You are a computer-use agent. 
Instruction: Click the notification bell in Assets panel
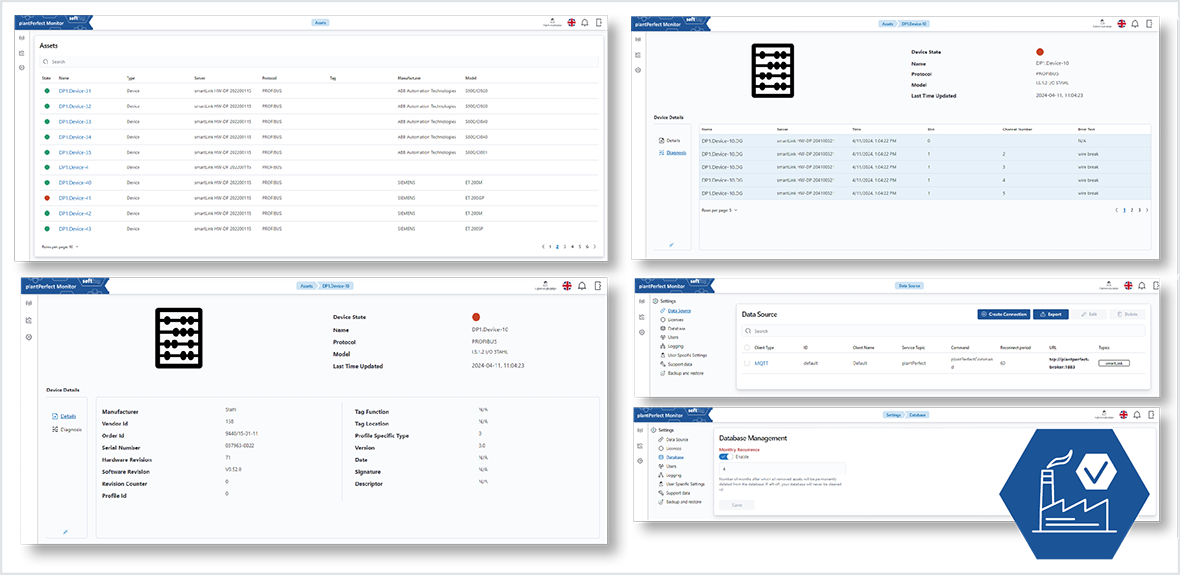pos(584,22)
